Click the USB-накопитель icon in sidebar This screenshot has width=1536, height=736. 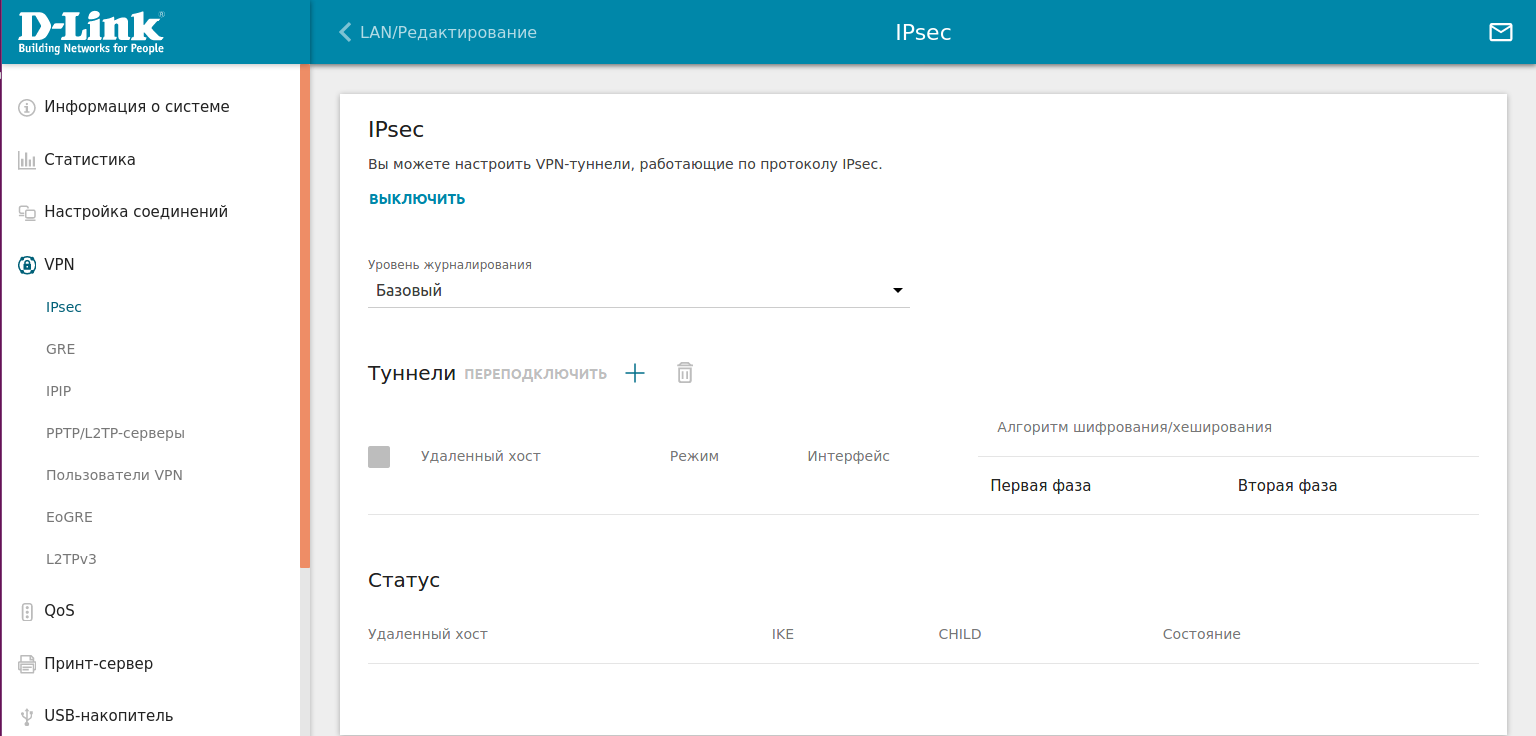(x=27, y=716)
